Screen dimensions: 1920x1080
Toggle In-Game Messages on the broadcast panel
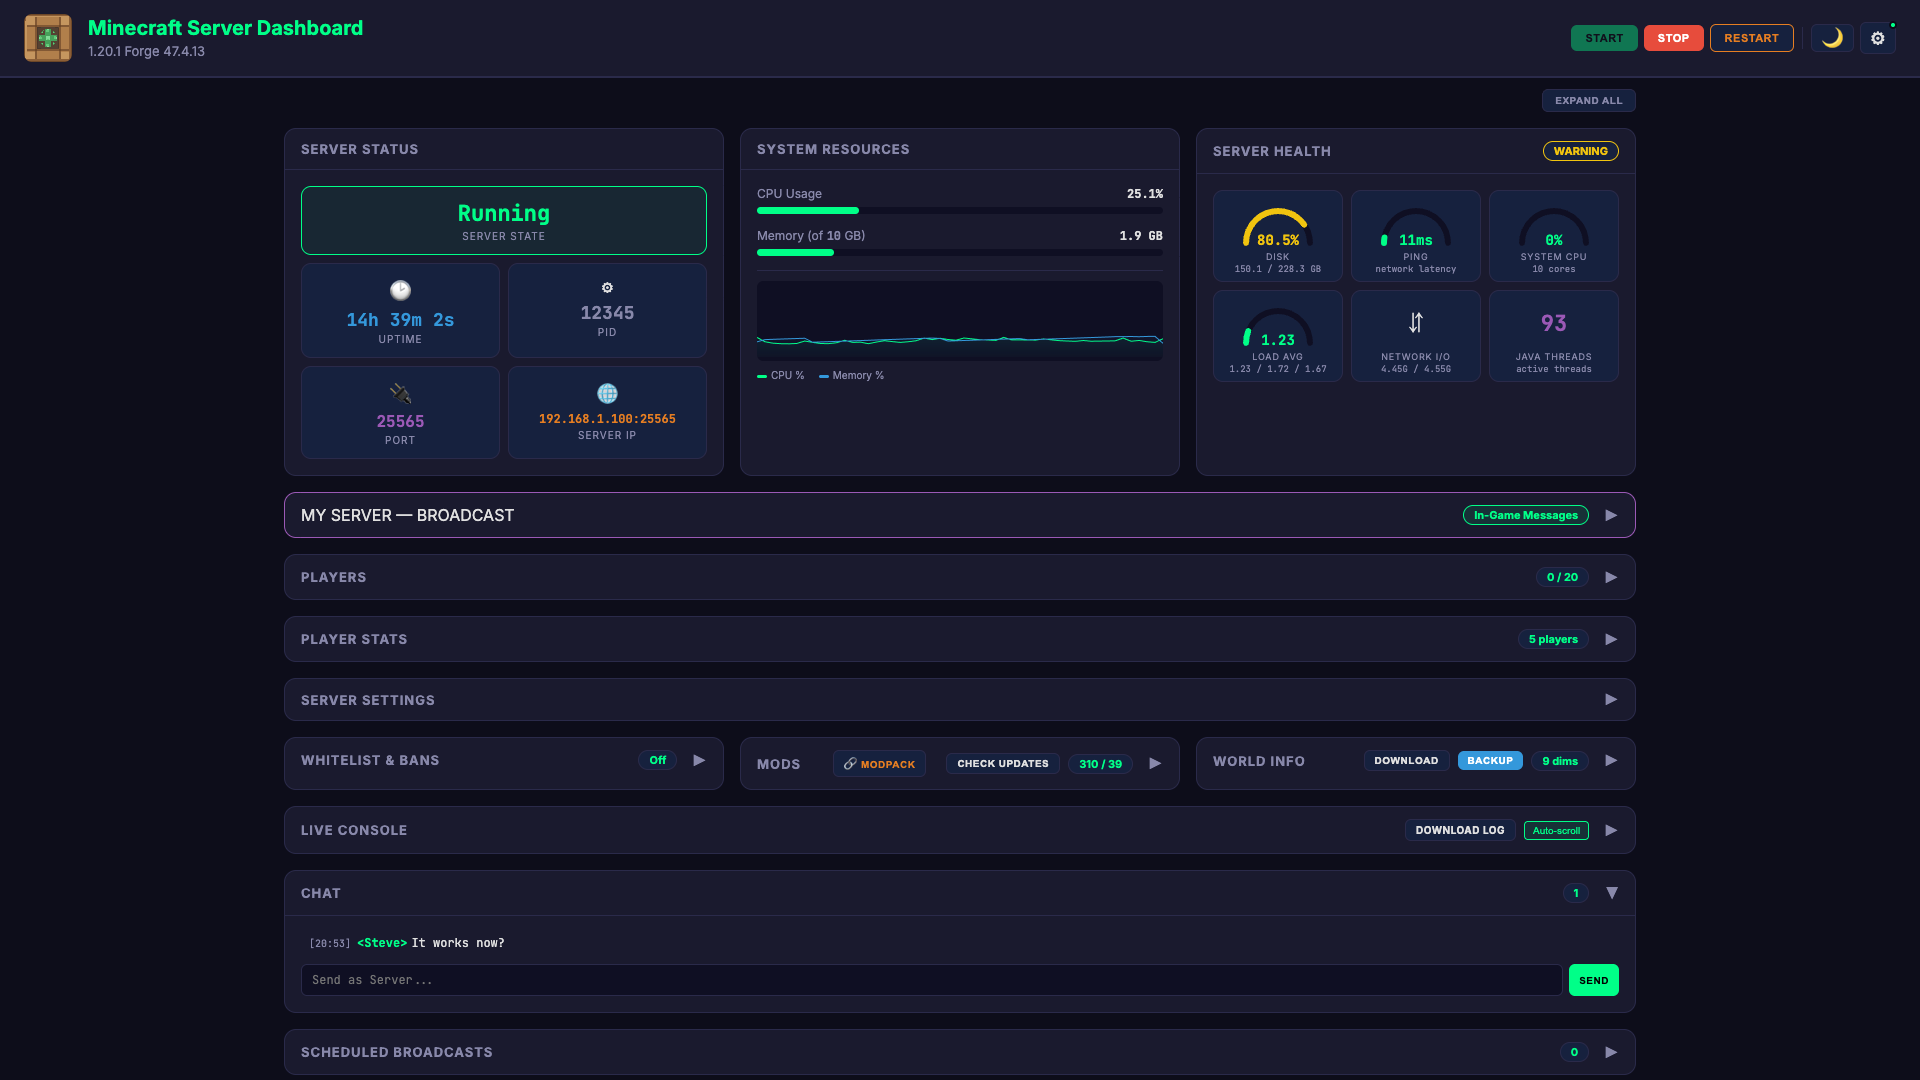click(x=1525, y=515)
